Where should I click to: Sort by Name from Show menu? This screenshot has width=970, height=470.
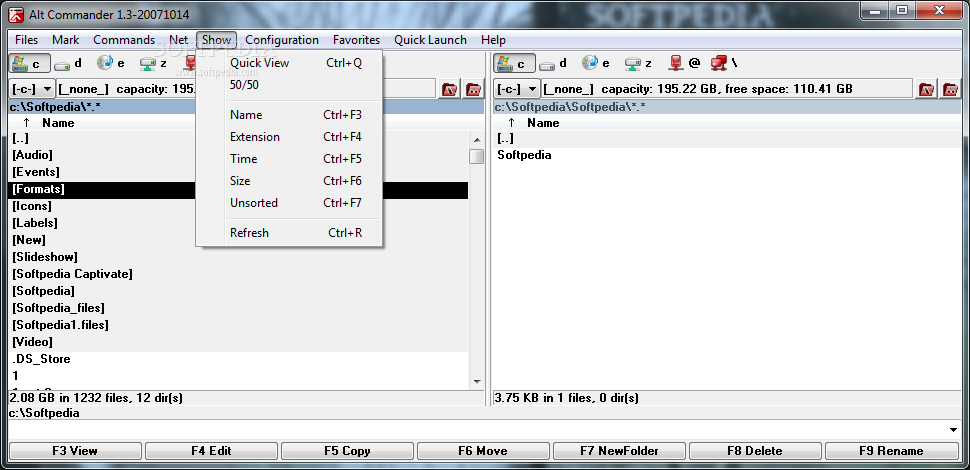289,115
